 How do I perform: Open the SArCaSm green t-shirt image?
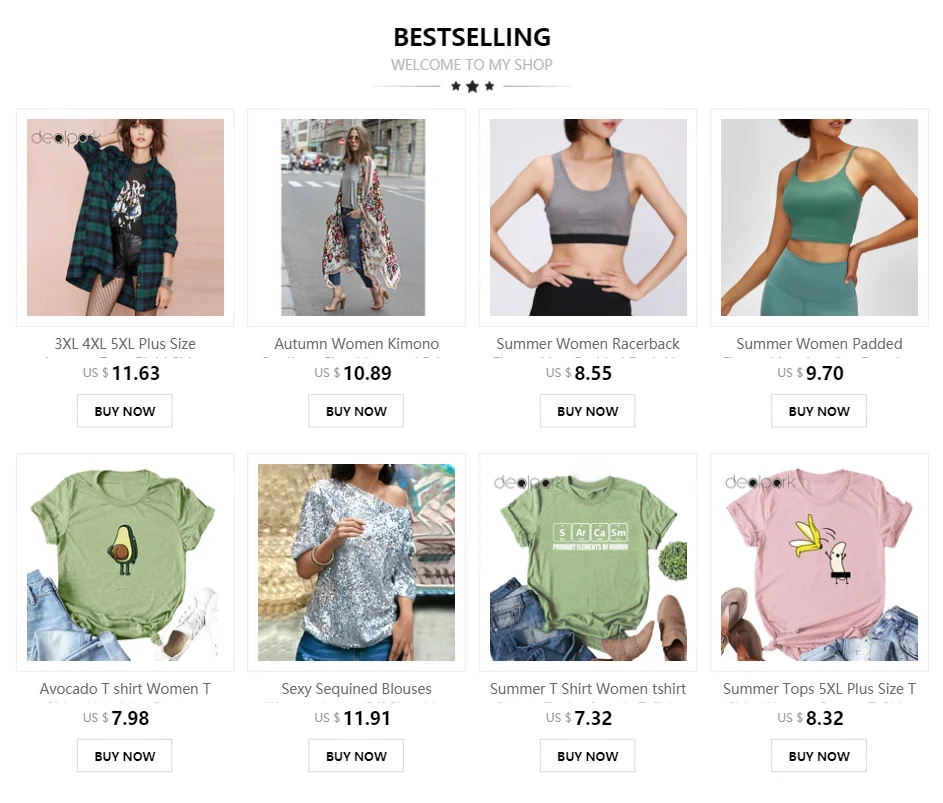pos(588,562)
